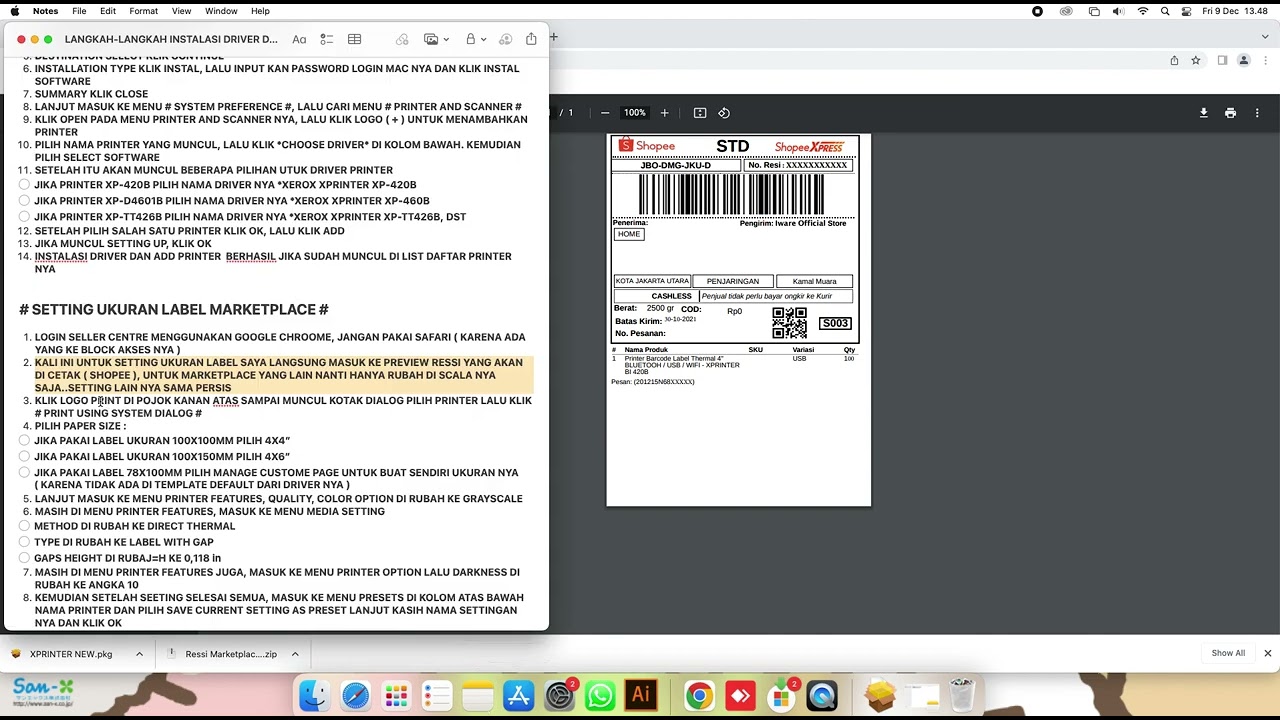Download the PDF using the download icon
1280x720 pixels.
[x=1203, y=113]
